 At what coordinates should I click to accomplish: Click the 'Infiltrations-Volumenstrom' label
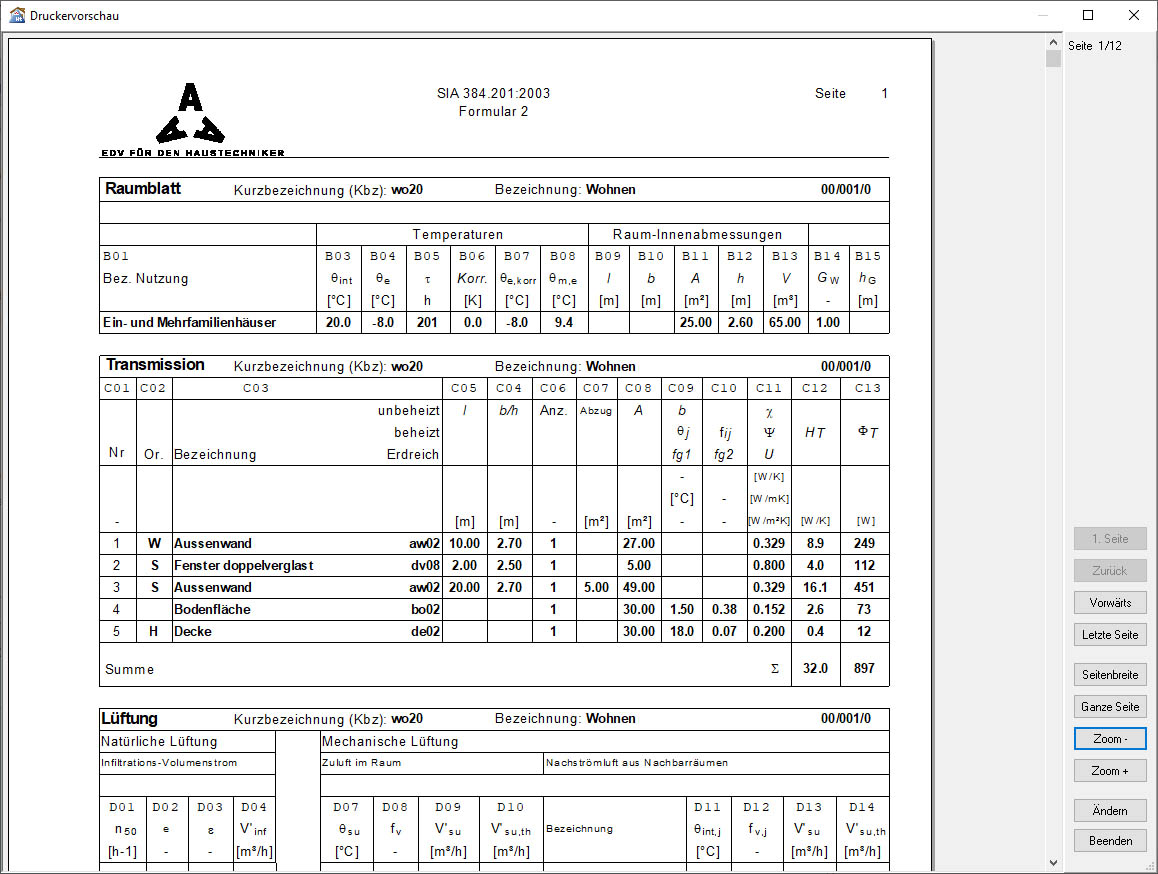coord(169,762)
